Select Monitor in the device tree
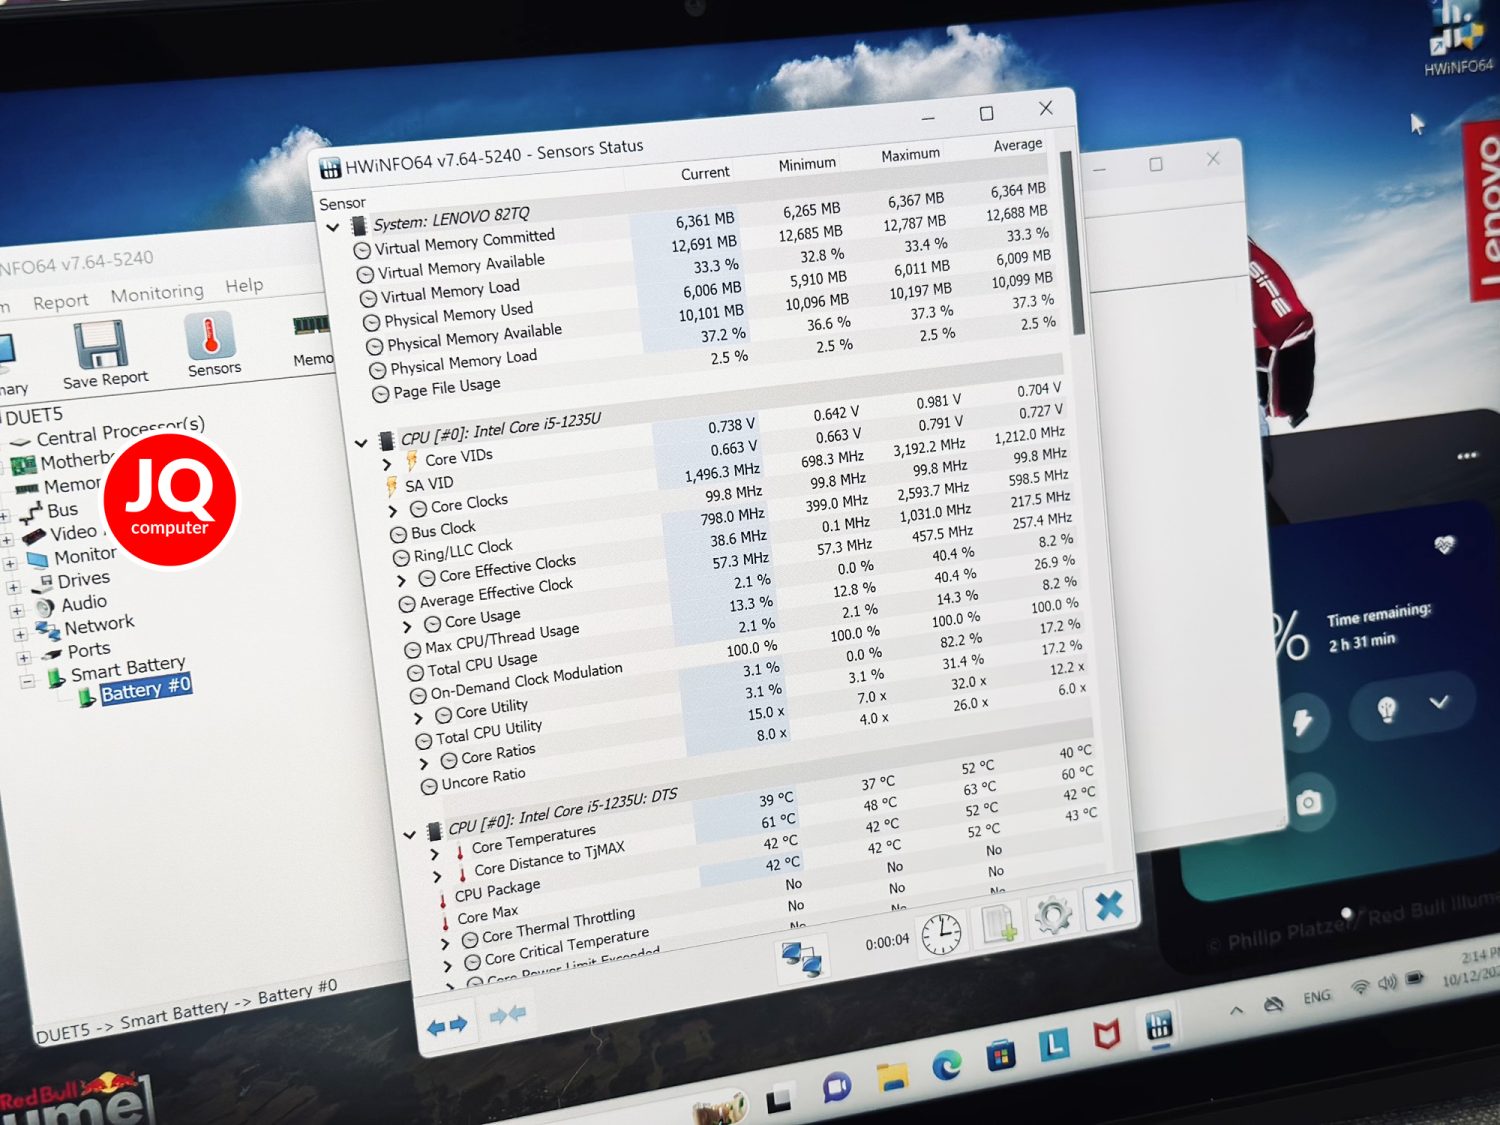This screenshot has height=1125, width=1500. pos(85,555)
